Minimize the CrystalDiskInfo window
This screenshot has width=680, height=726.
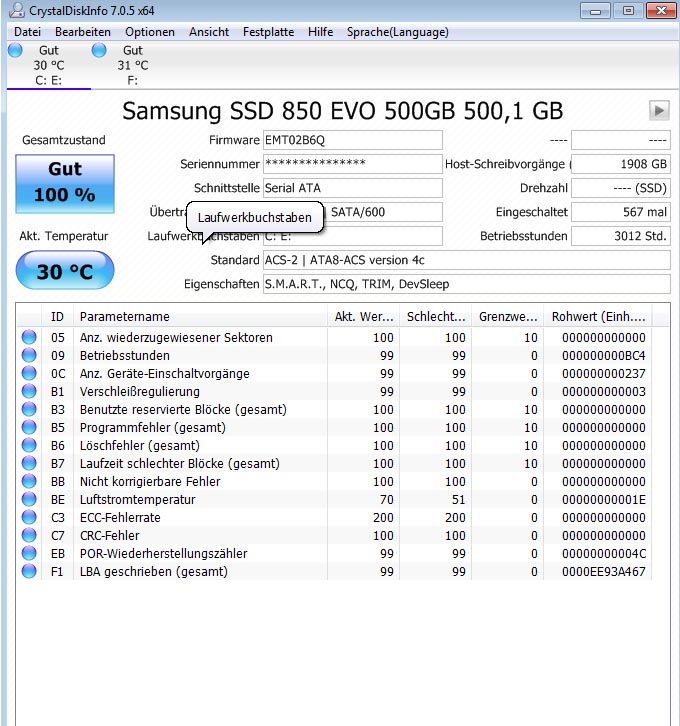tap(595, 11)
